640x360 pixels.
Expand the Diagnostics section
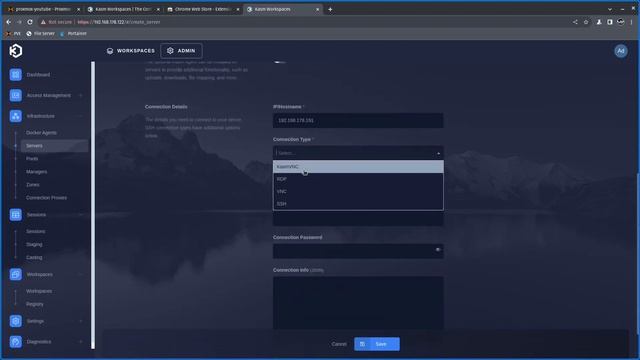point(80,342)
